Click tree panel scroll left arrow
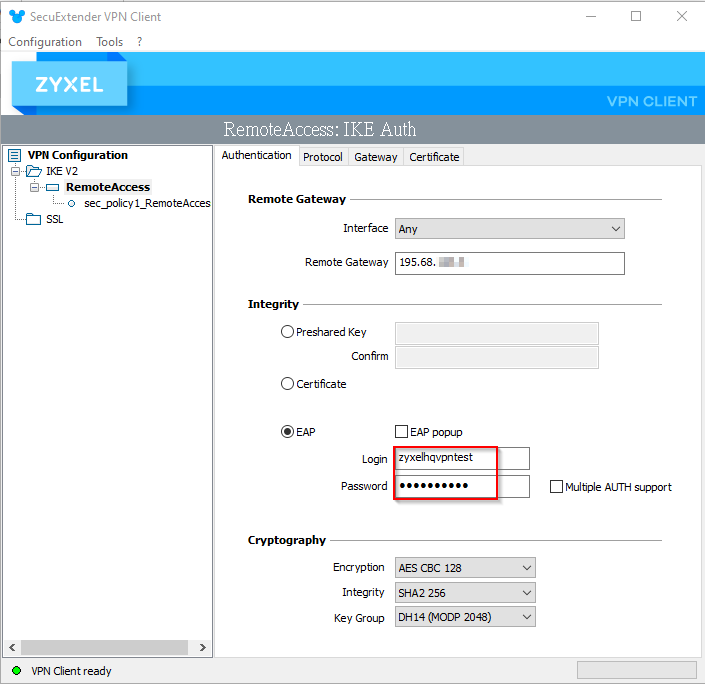This screenshot has width=705, height=684. click(12, 648)
